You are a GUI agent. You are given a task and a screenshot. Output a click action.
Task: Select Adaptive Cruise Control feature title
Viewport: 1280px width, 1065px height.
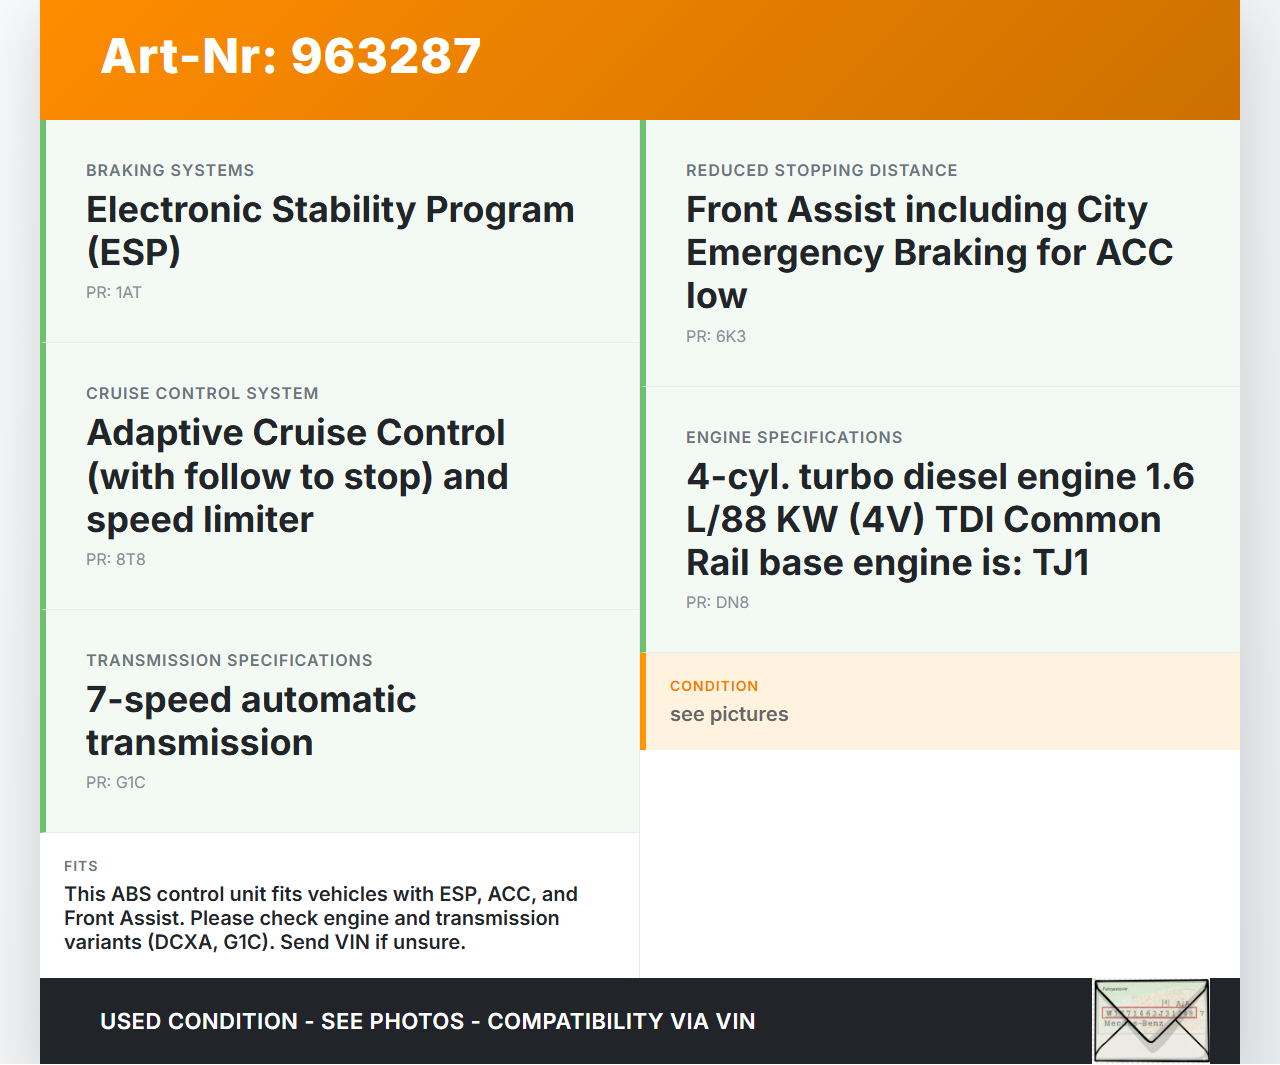(297, 476)
